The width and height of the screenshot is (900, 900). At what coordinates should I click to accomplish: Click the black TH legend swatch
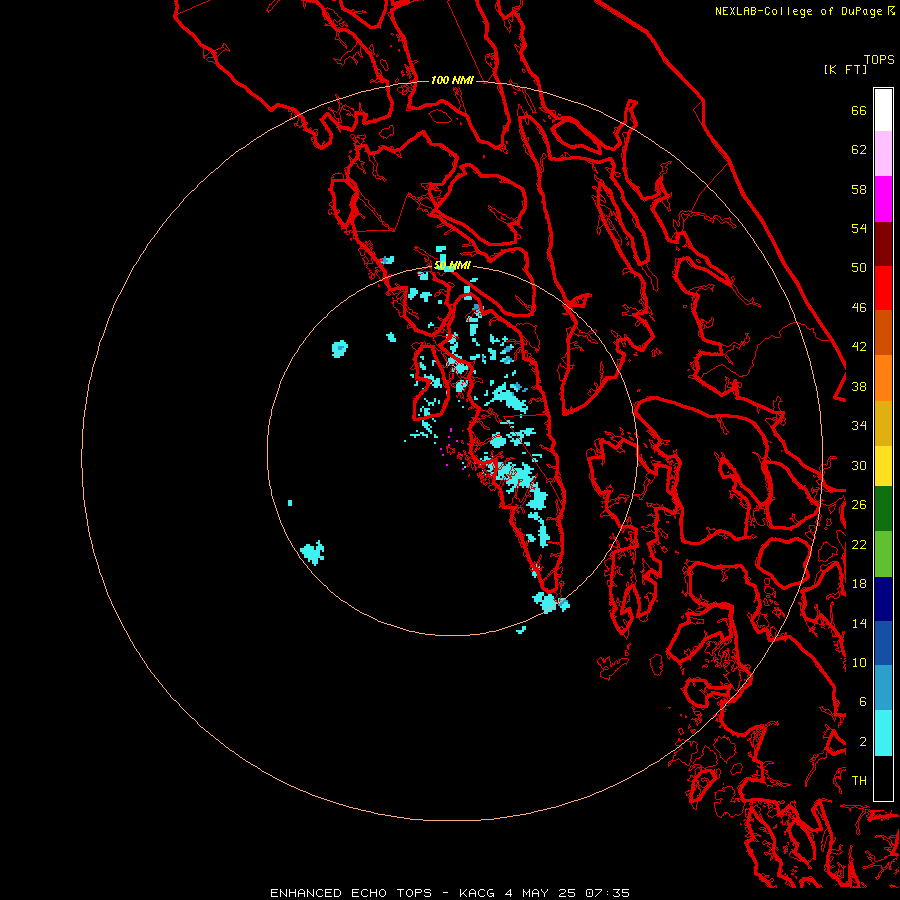pyautogui.click(x=883, y=778)
